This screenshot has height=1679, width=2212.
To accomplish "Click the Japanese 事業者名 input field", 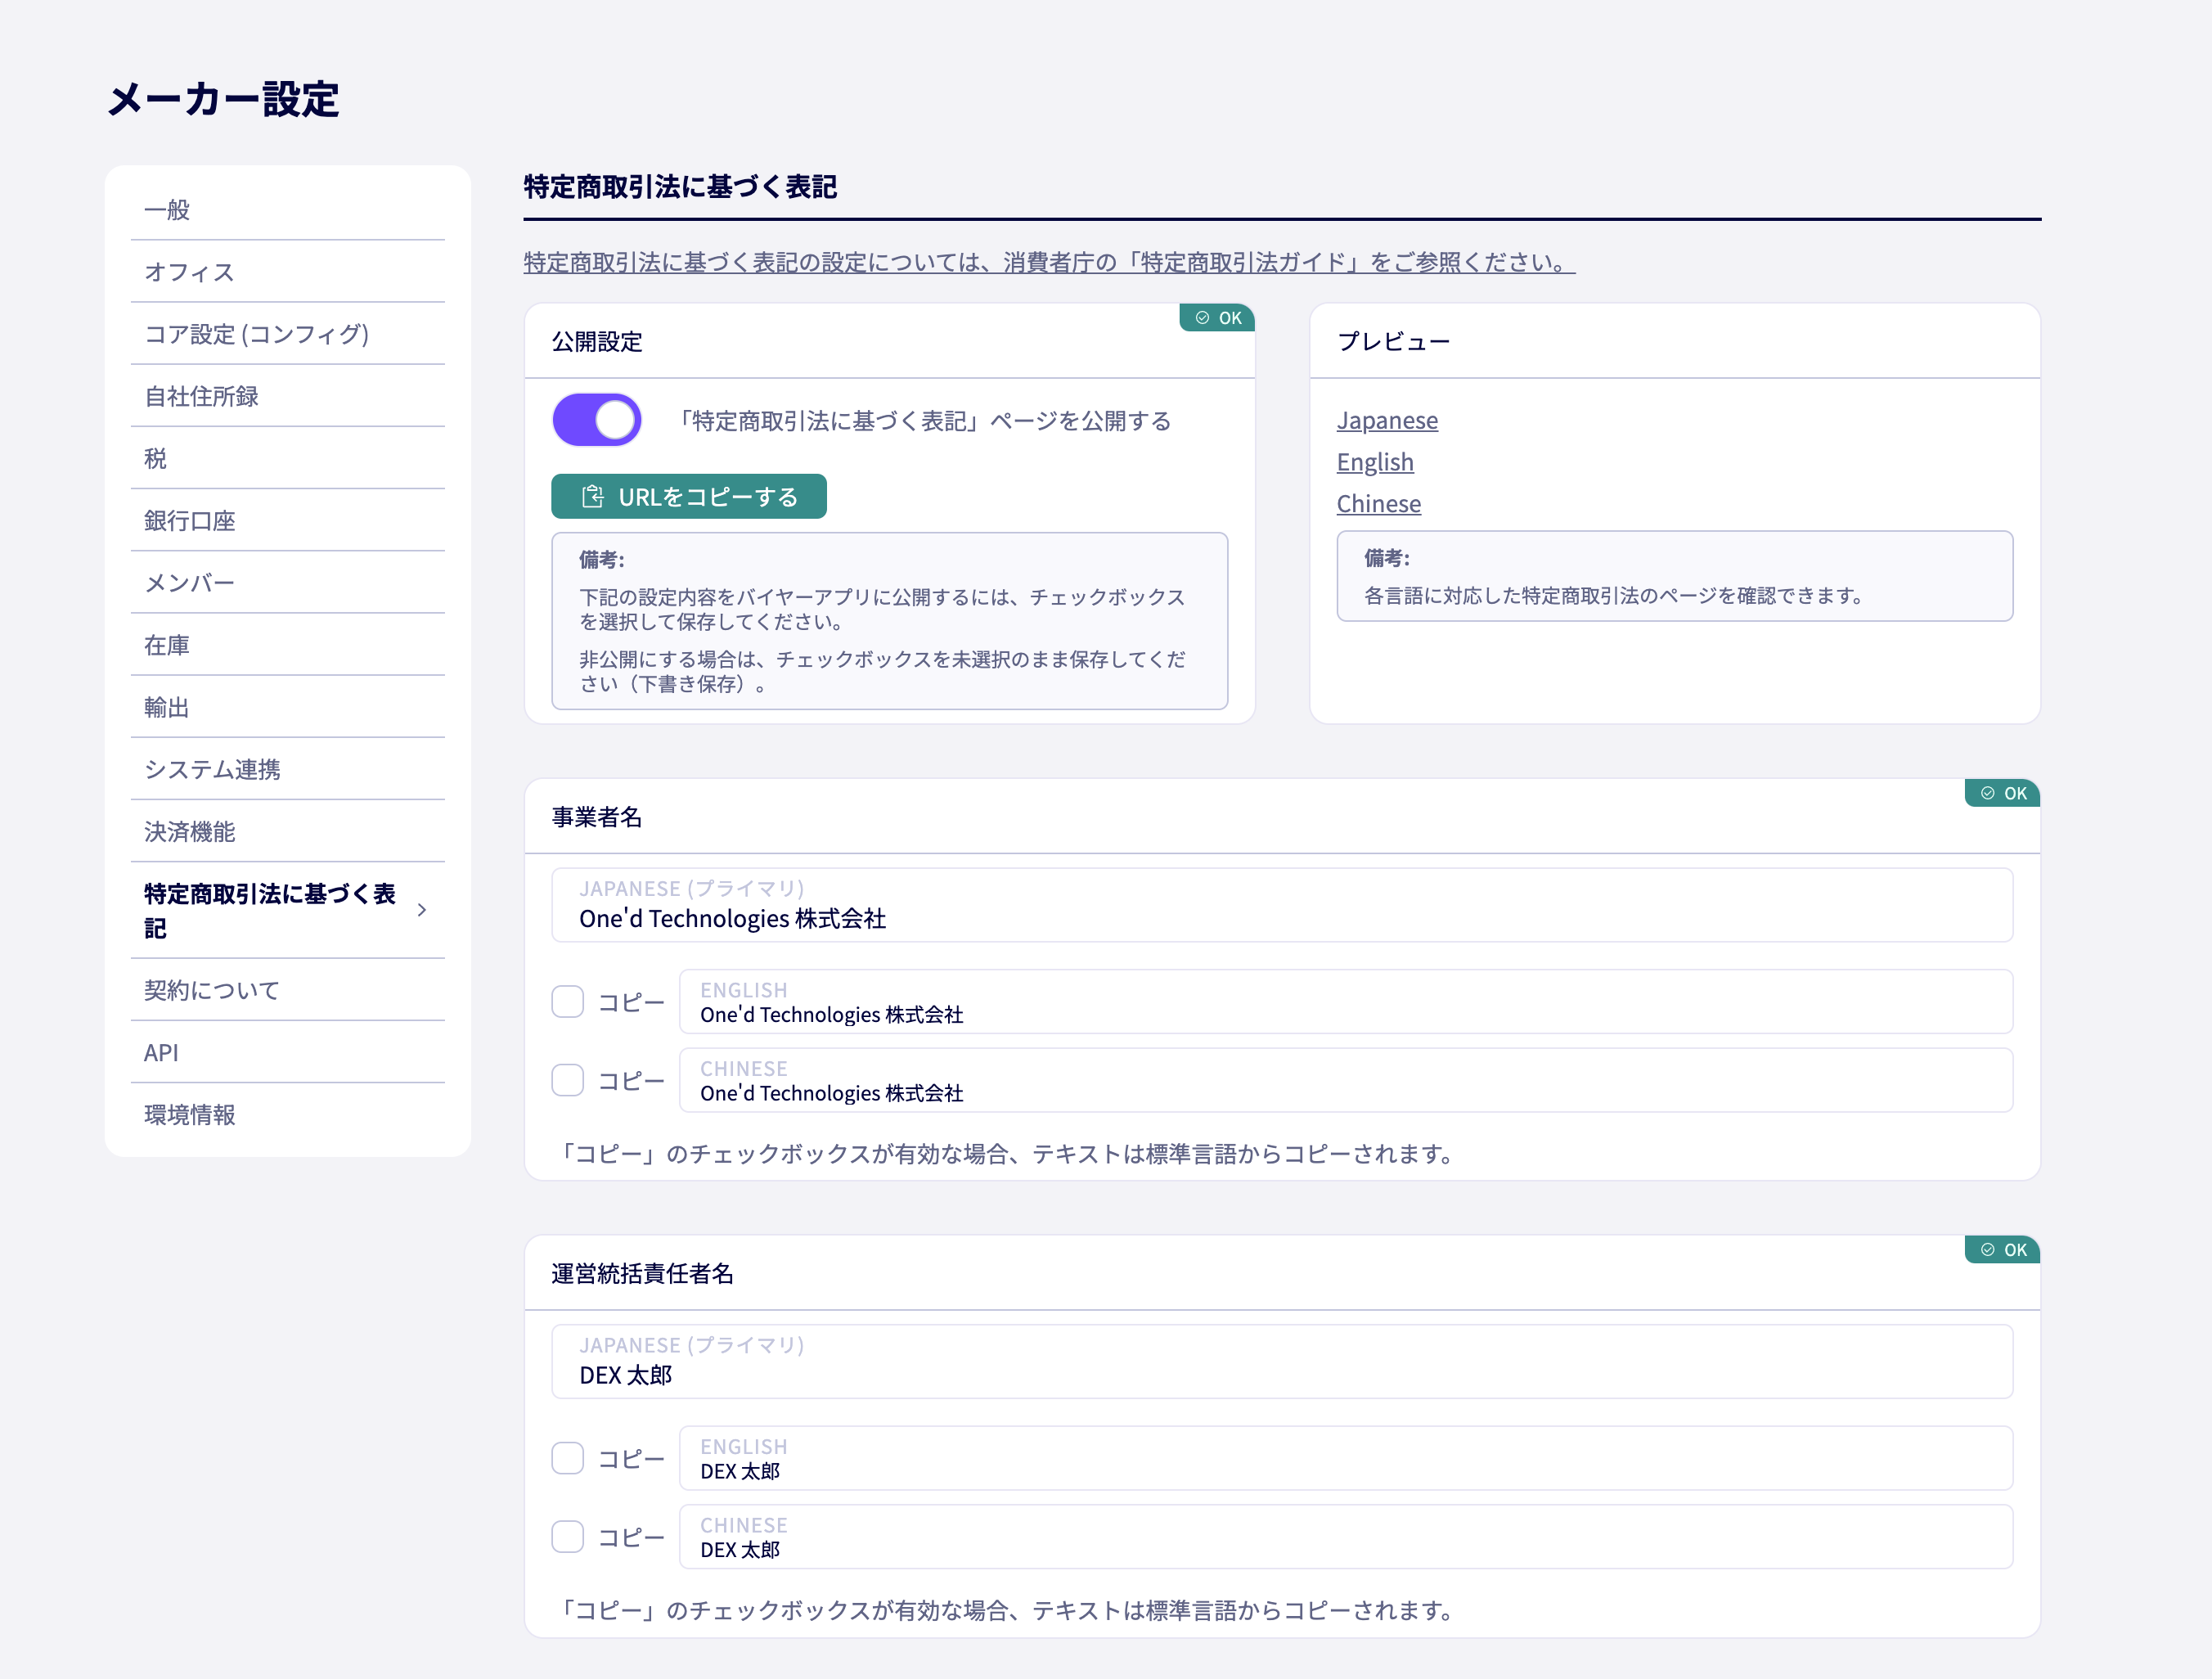I will click(x=1282, y=905).
